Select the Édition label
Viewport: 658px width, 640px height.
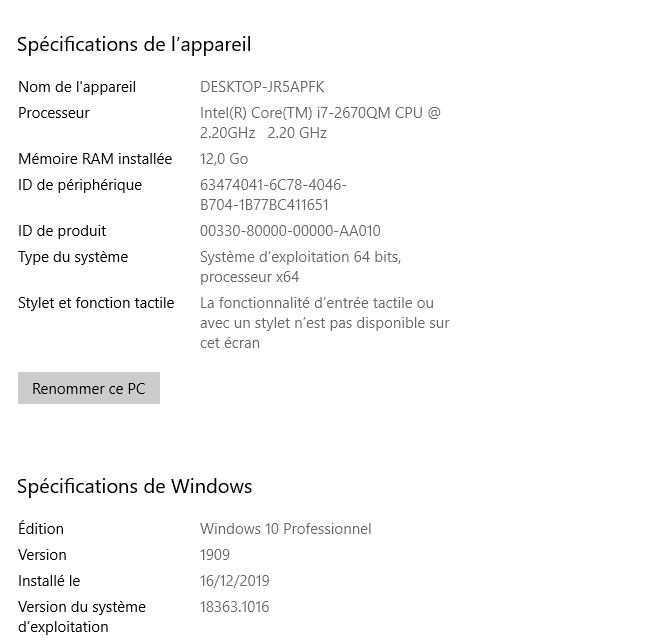[41, 529]
